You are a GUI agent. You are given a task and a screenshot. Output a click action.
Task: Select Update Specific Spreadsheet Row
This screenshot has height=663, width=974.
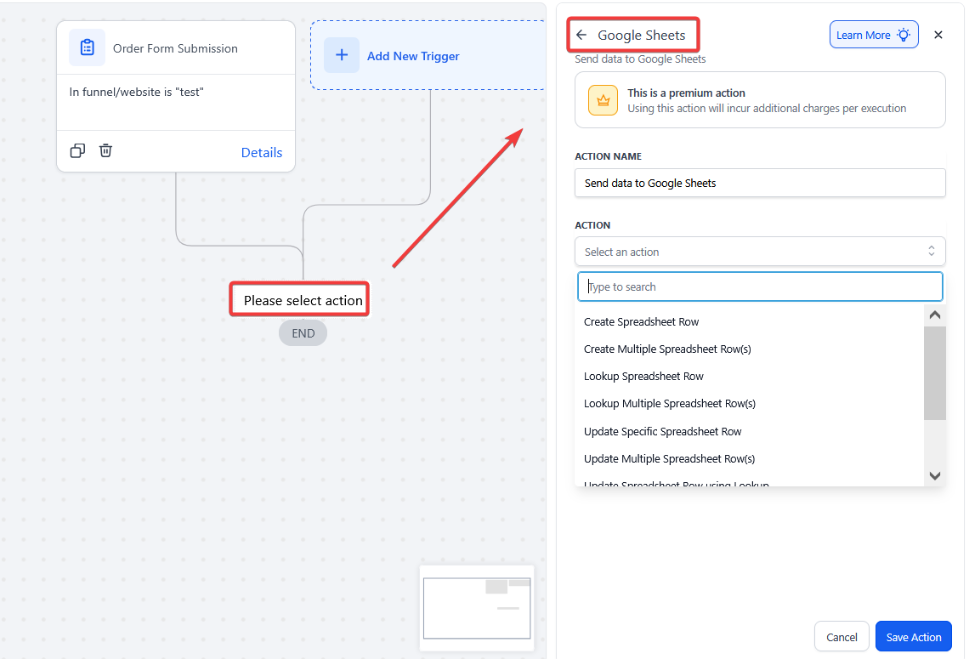[x=662, y=432]
